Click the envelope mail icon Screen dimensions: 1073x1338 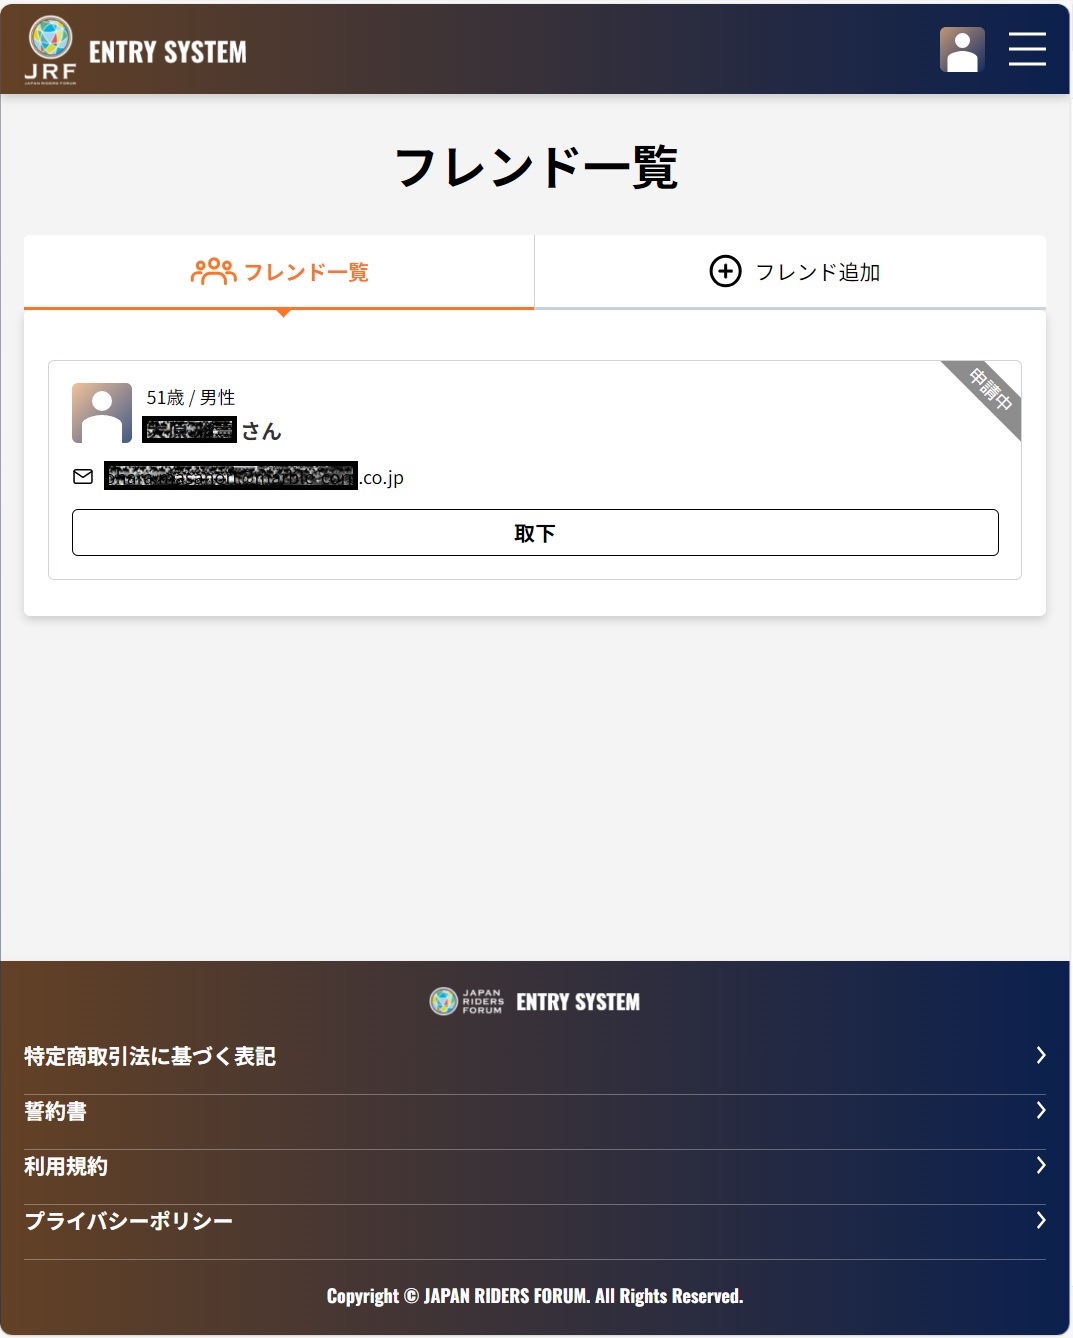(x=83, y=477)
